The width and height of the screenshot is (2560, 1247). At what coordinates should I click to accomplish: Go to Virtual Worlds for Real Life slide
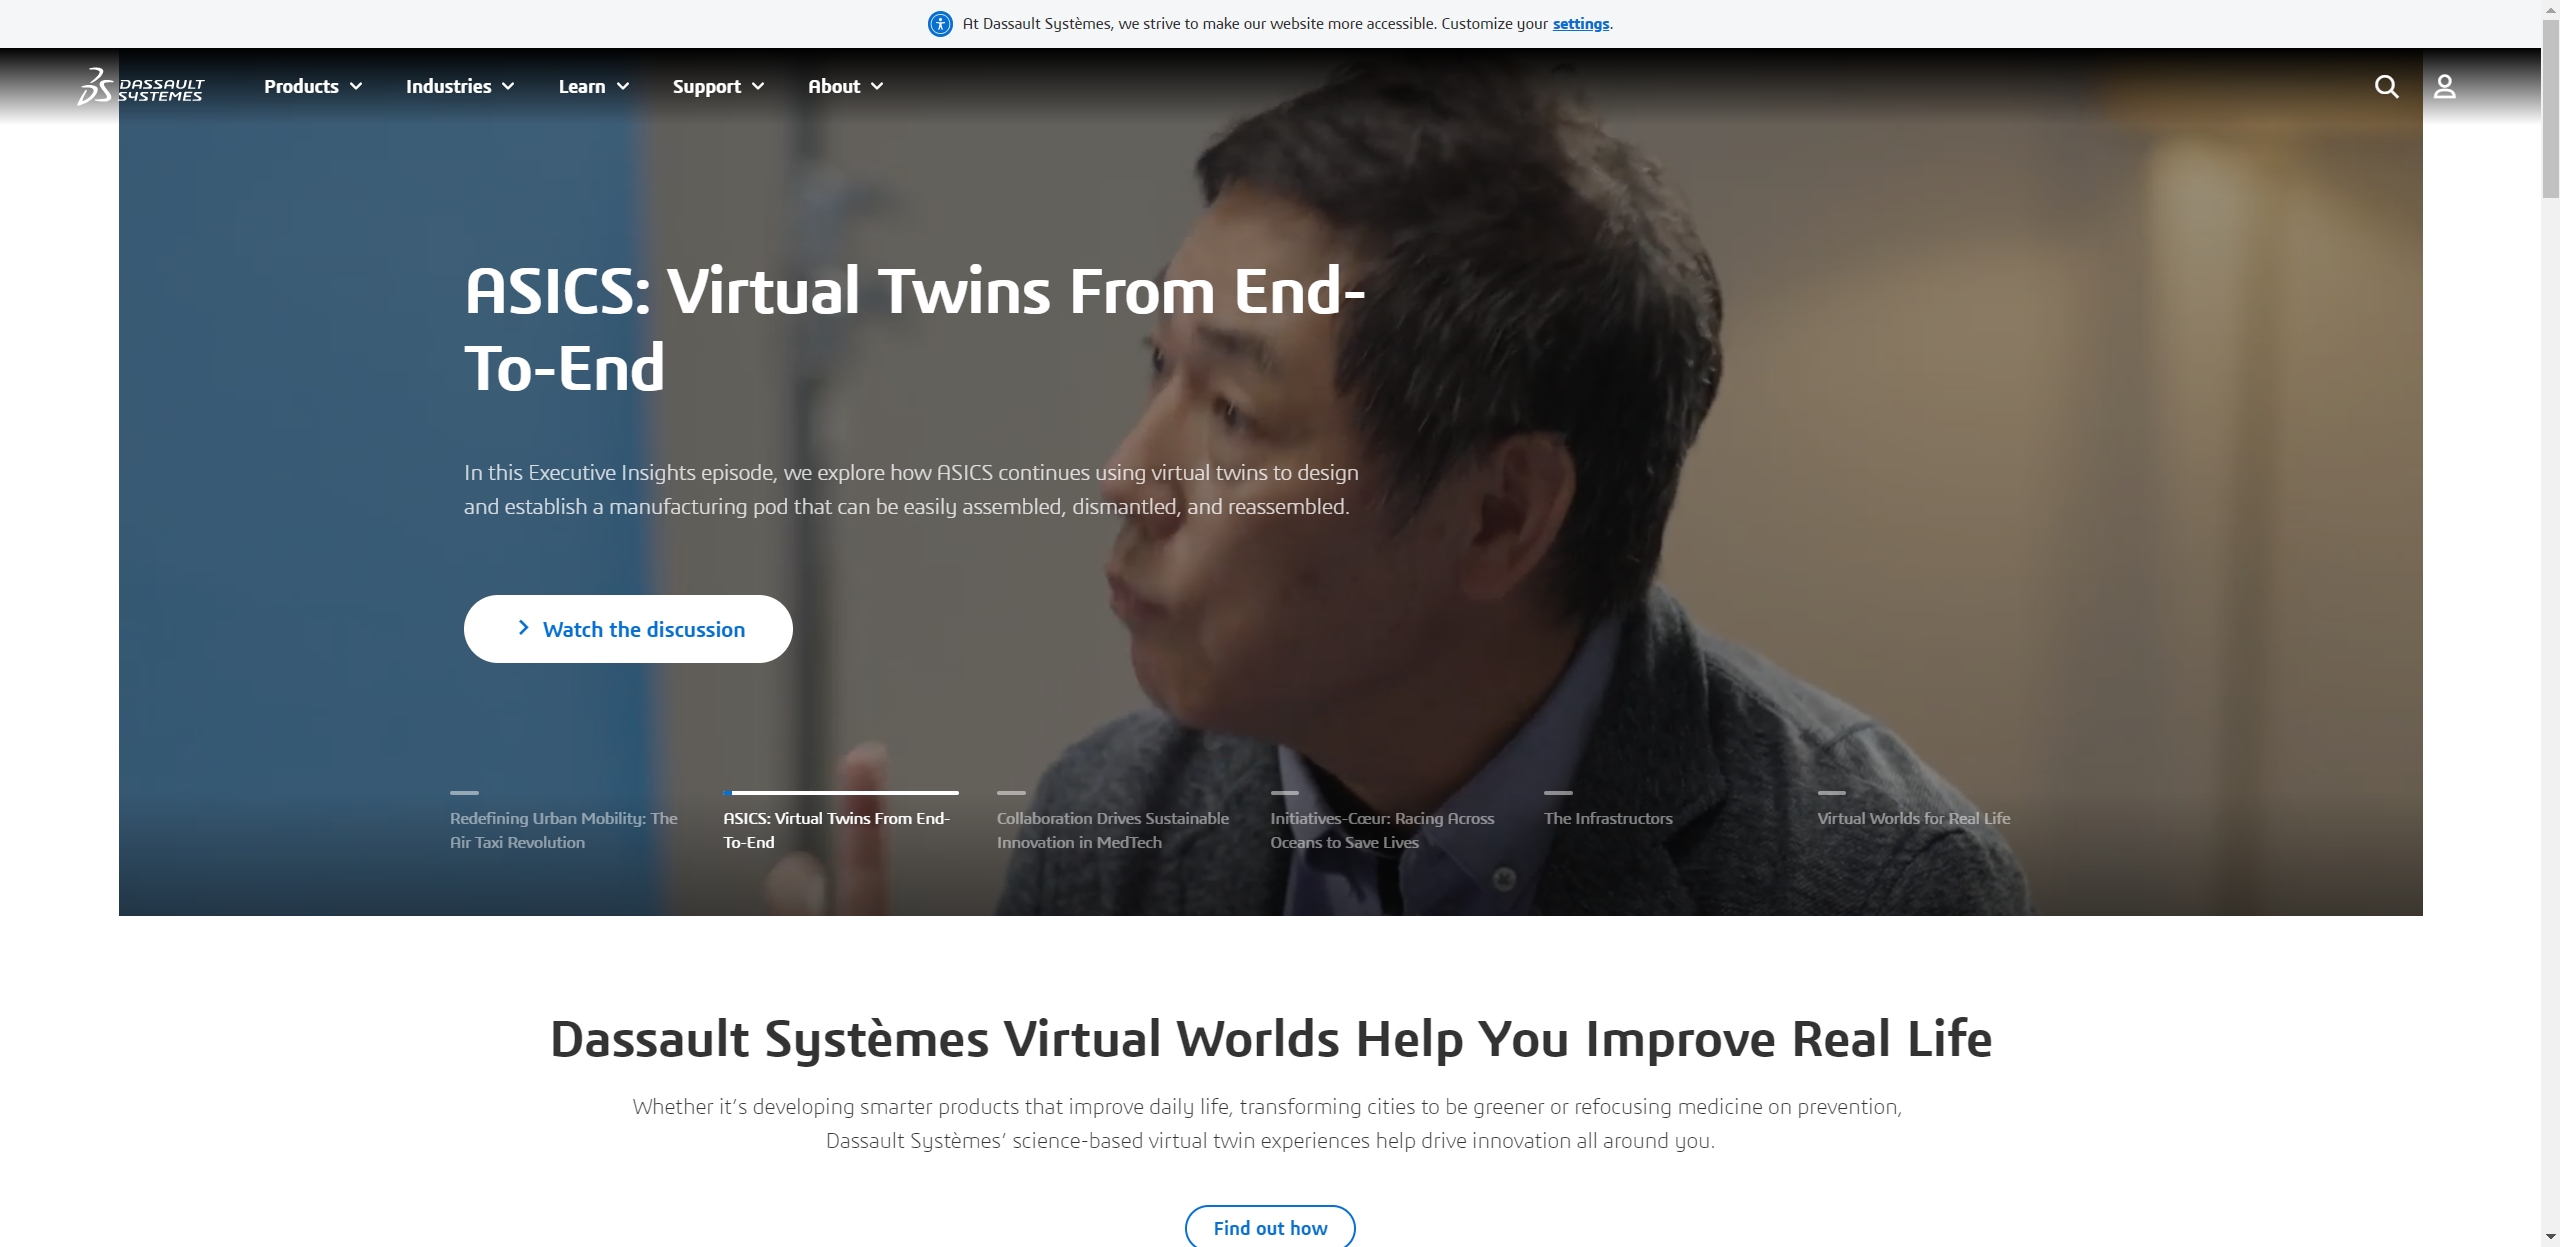(x=1912, y=818)
